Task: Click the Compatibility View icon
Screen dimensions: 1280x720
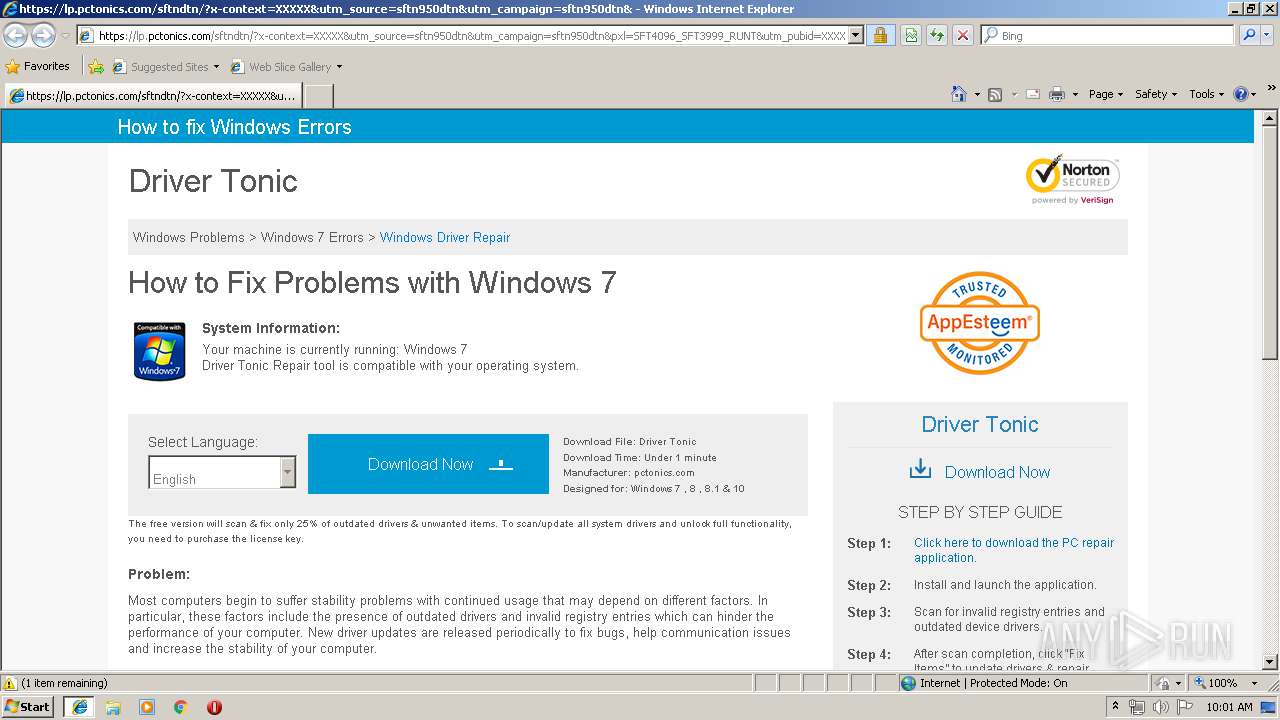Action: pyautogui.click(x=911, y=35)
